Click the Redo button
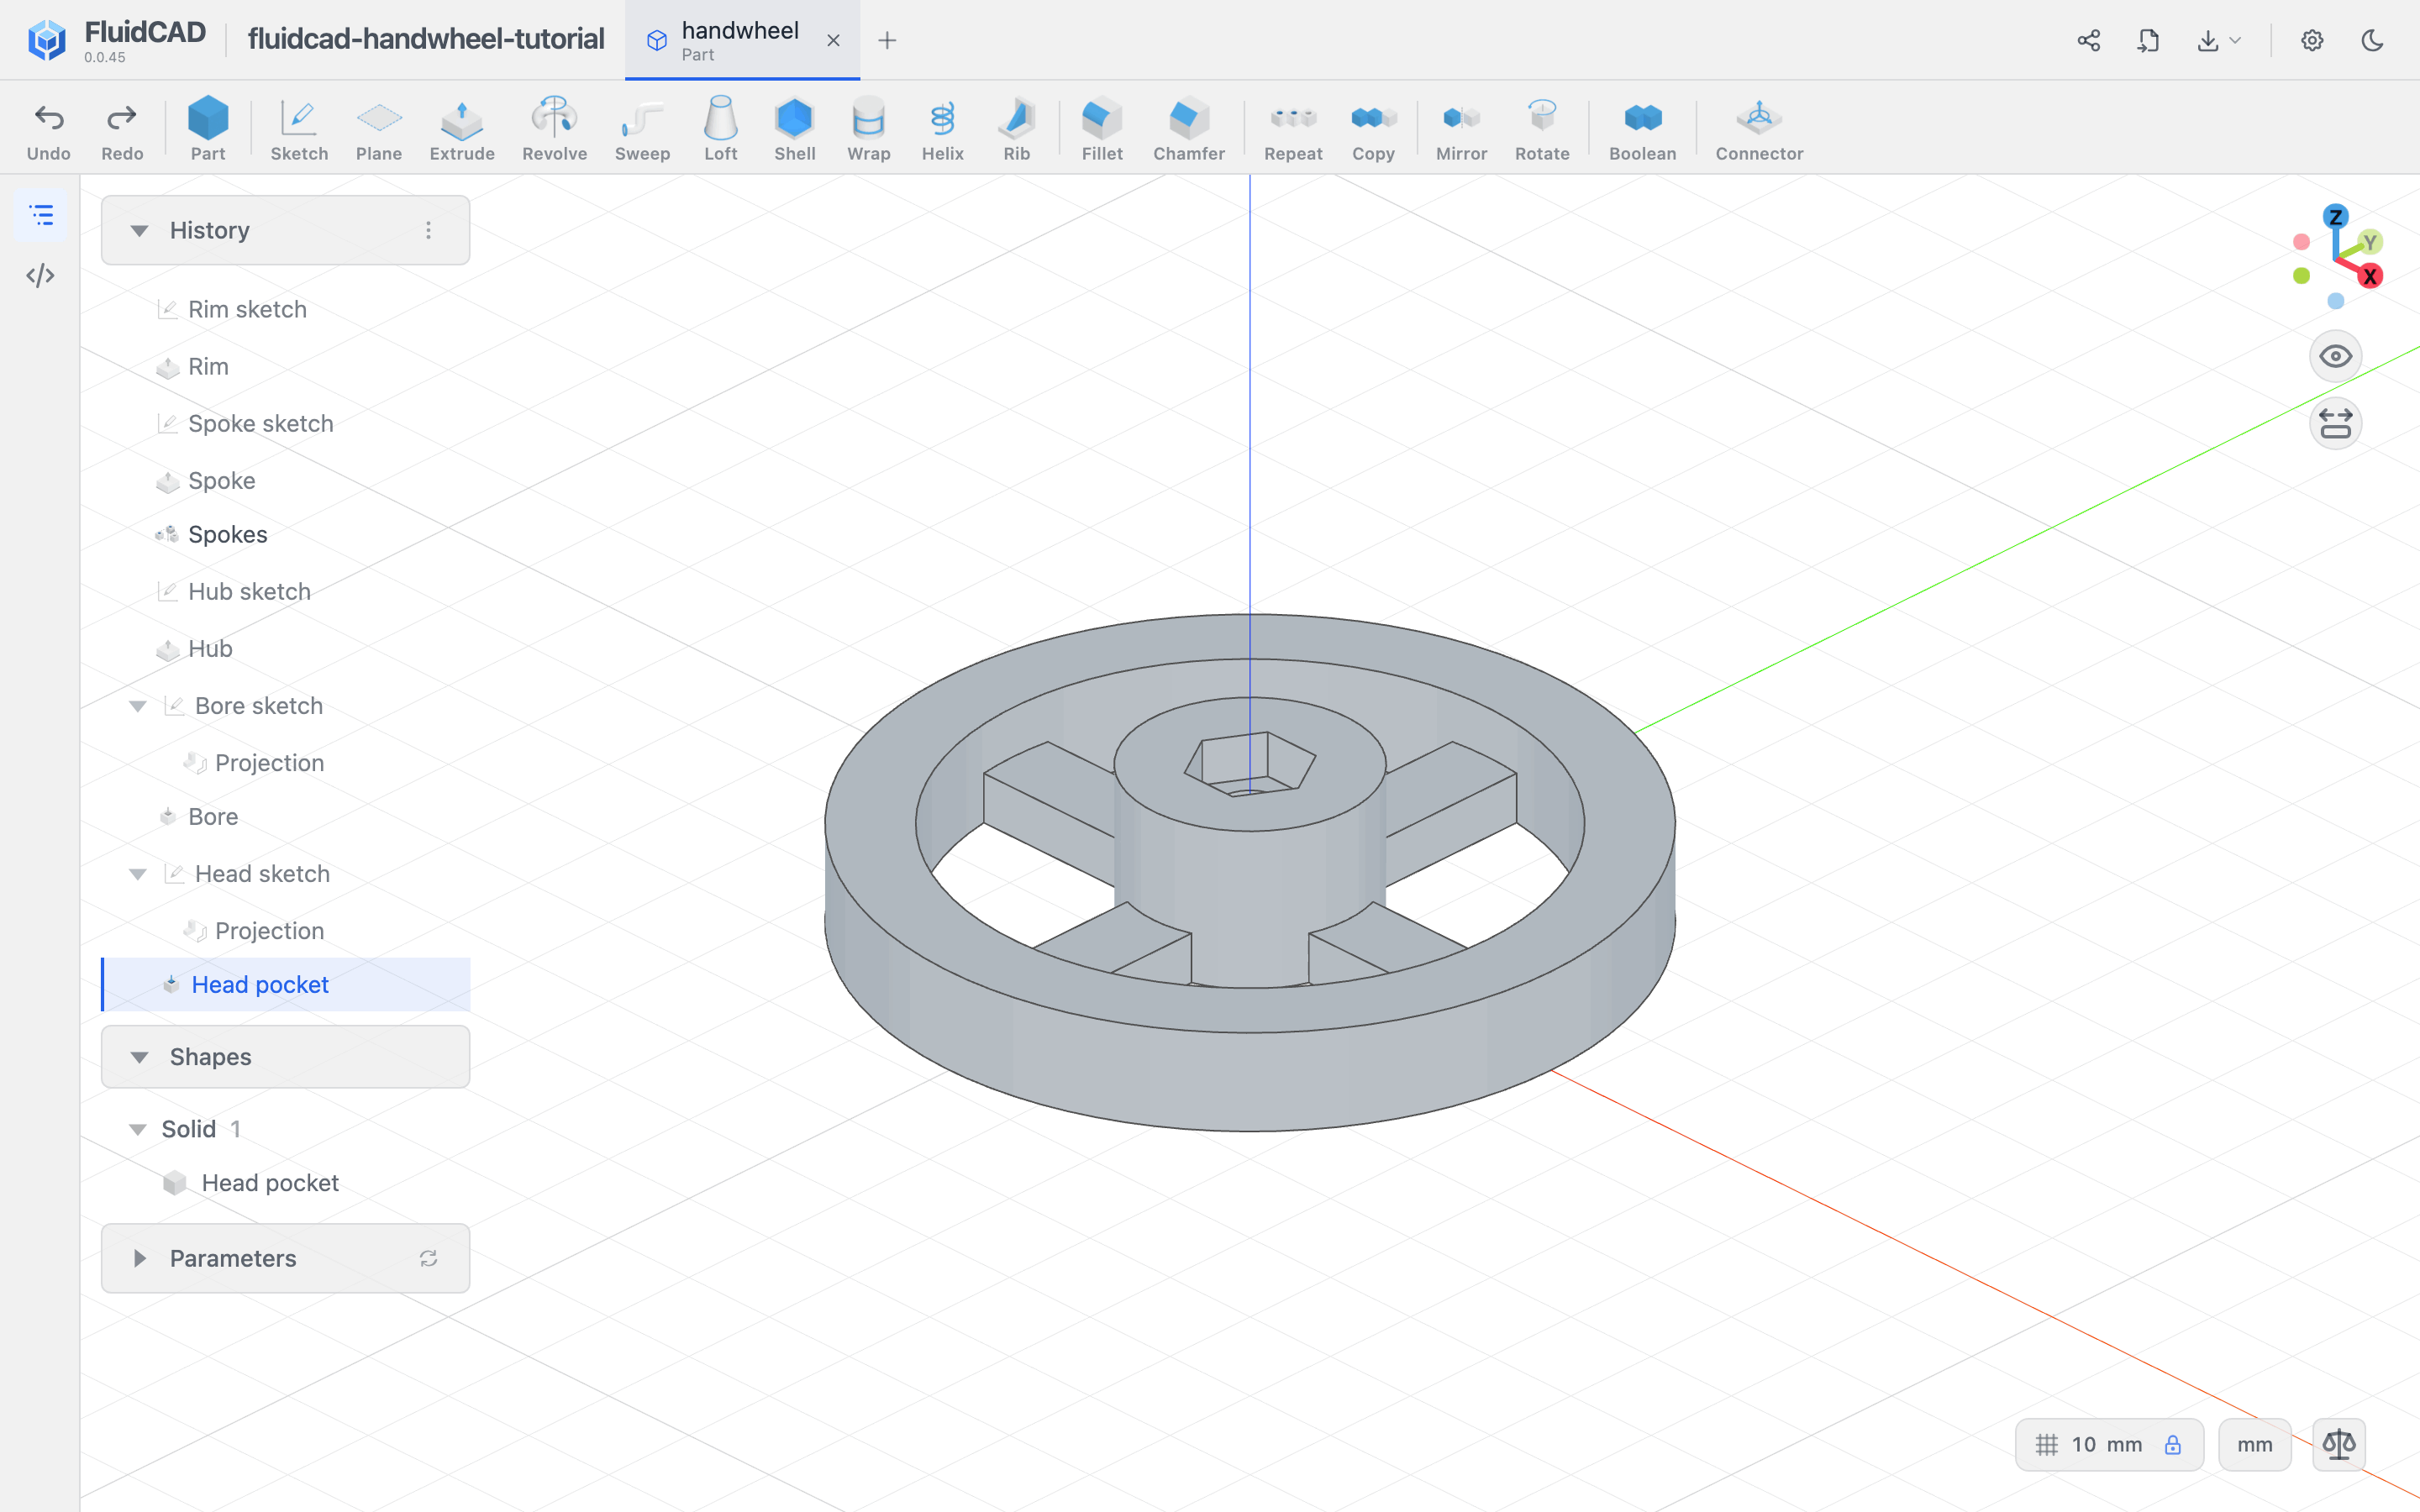The height and width of the screenshot is (1512, 2420). click(122, 129)
